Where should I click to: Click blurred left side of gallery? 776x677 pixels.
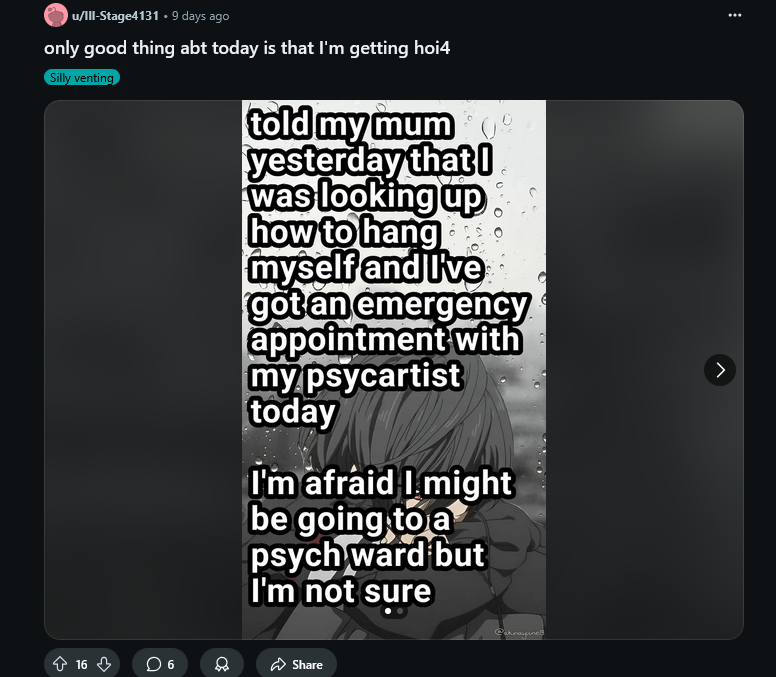(143, 370)
